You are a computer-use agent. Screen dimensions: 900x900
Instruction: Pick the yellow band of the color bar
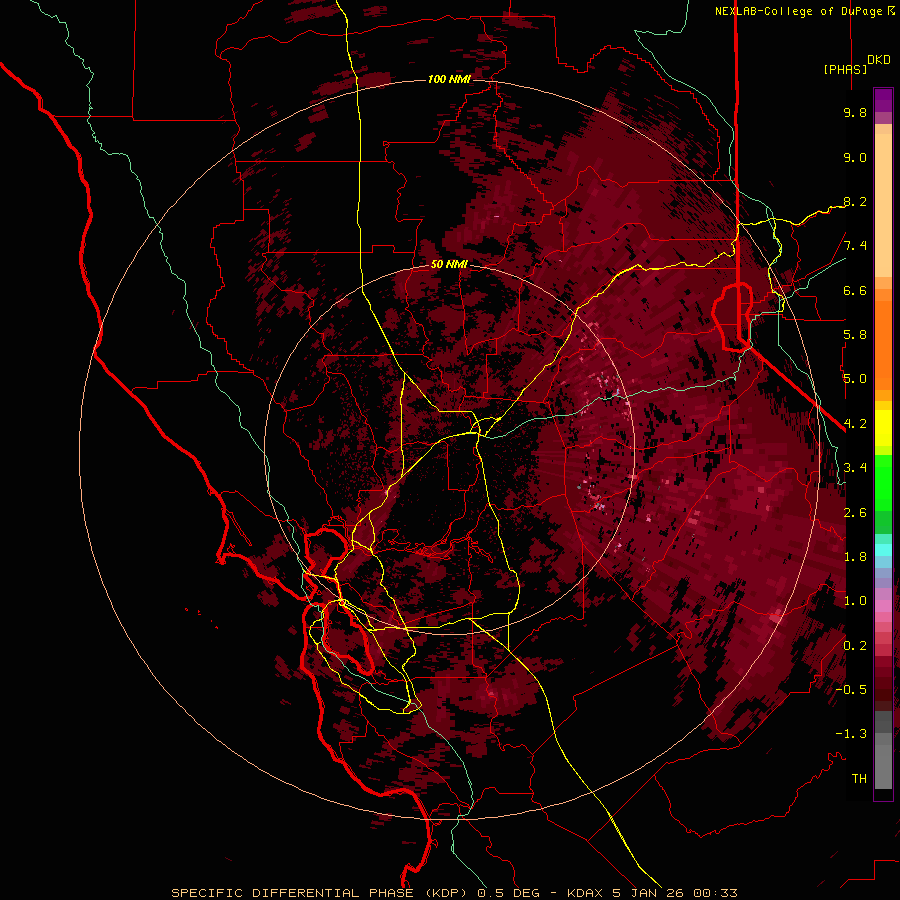pyautogui.click(x=883, y=428)
